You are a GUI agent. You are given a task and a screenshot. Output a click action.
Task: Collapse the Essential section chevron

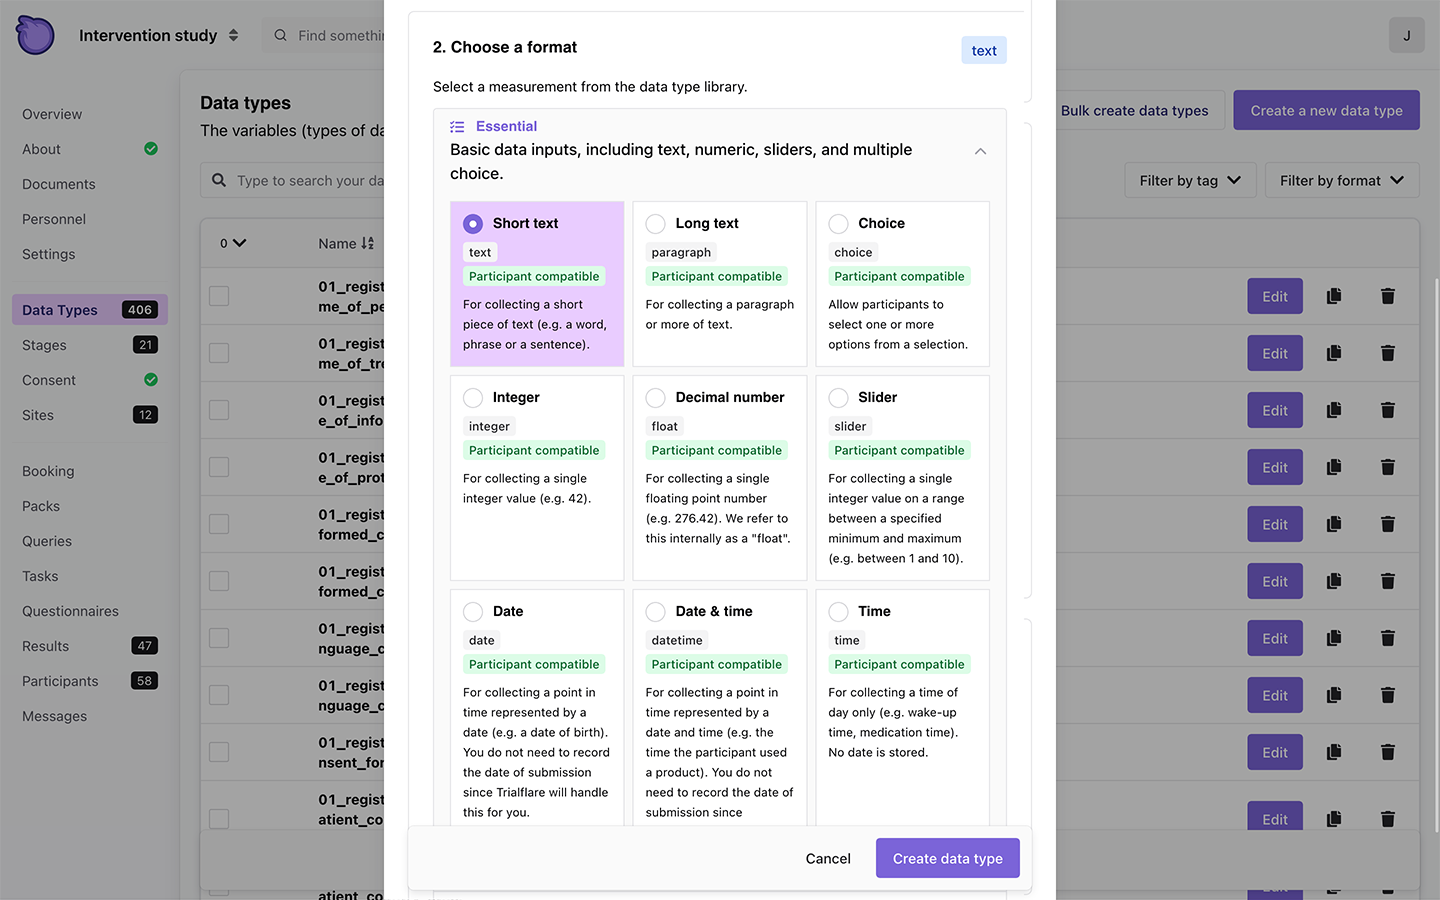[980, 151]
